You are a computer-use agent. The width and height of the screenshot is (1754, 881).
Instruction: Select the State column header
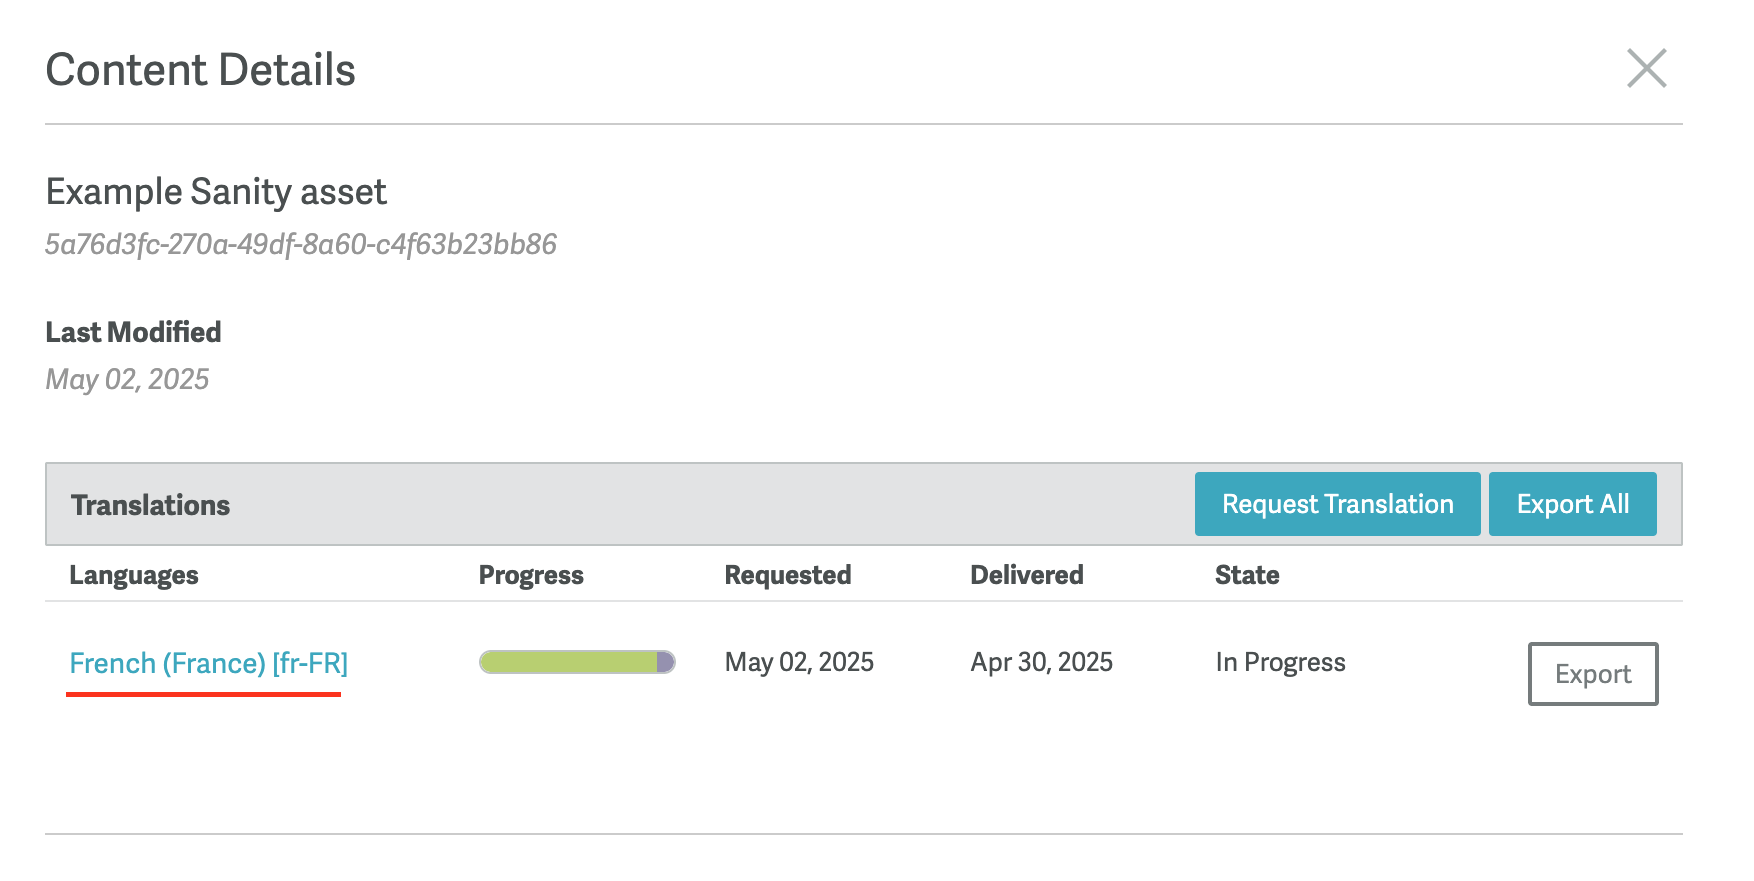point(1247,575)
